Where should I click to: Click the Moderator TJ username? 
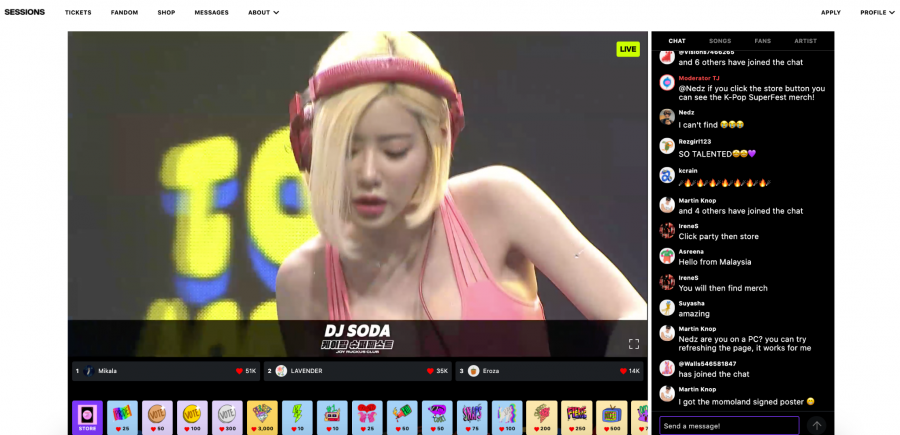tap(699, 78)
